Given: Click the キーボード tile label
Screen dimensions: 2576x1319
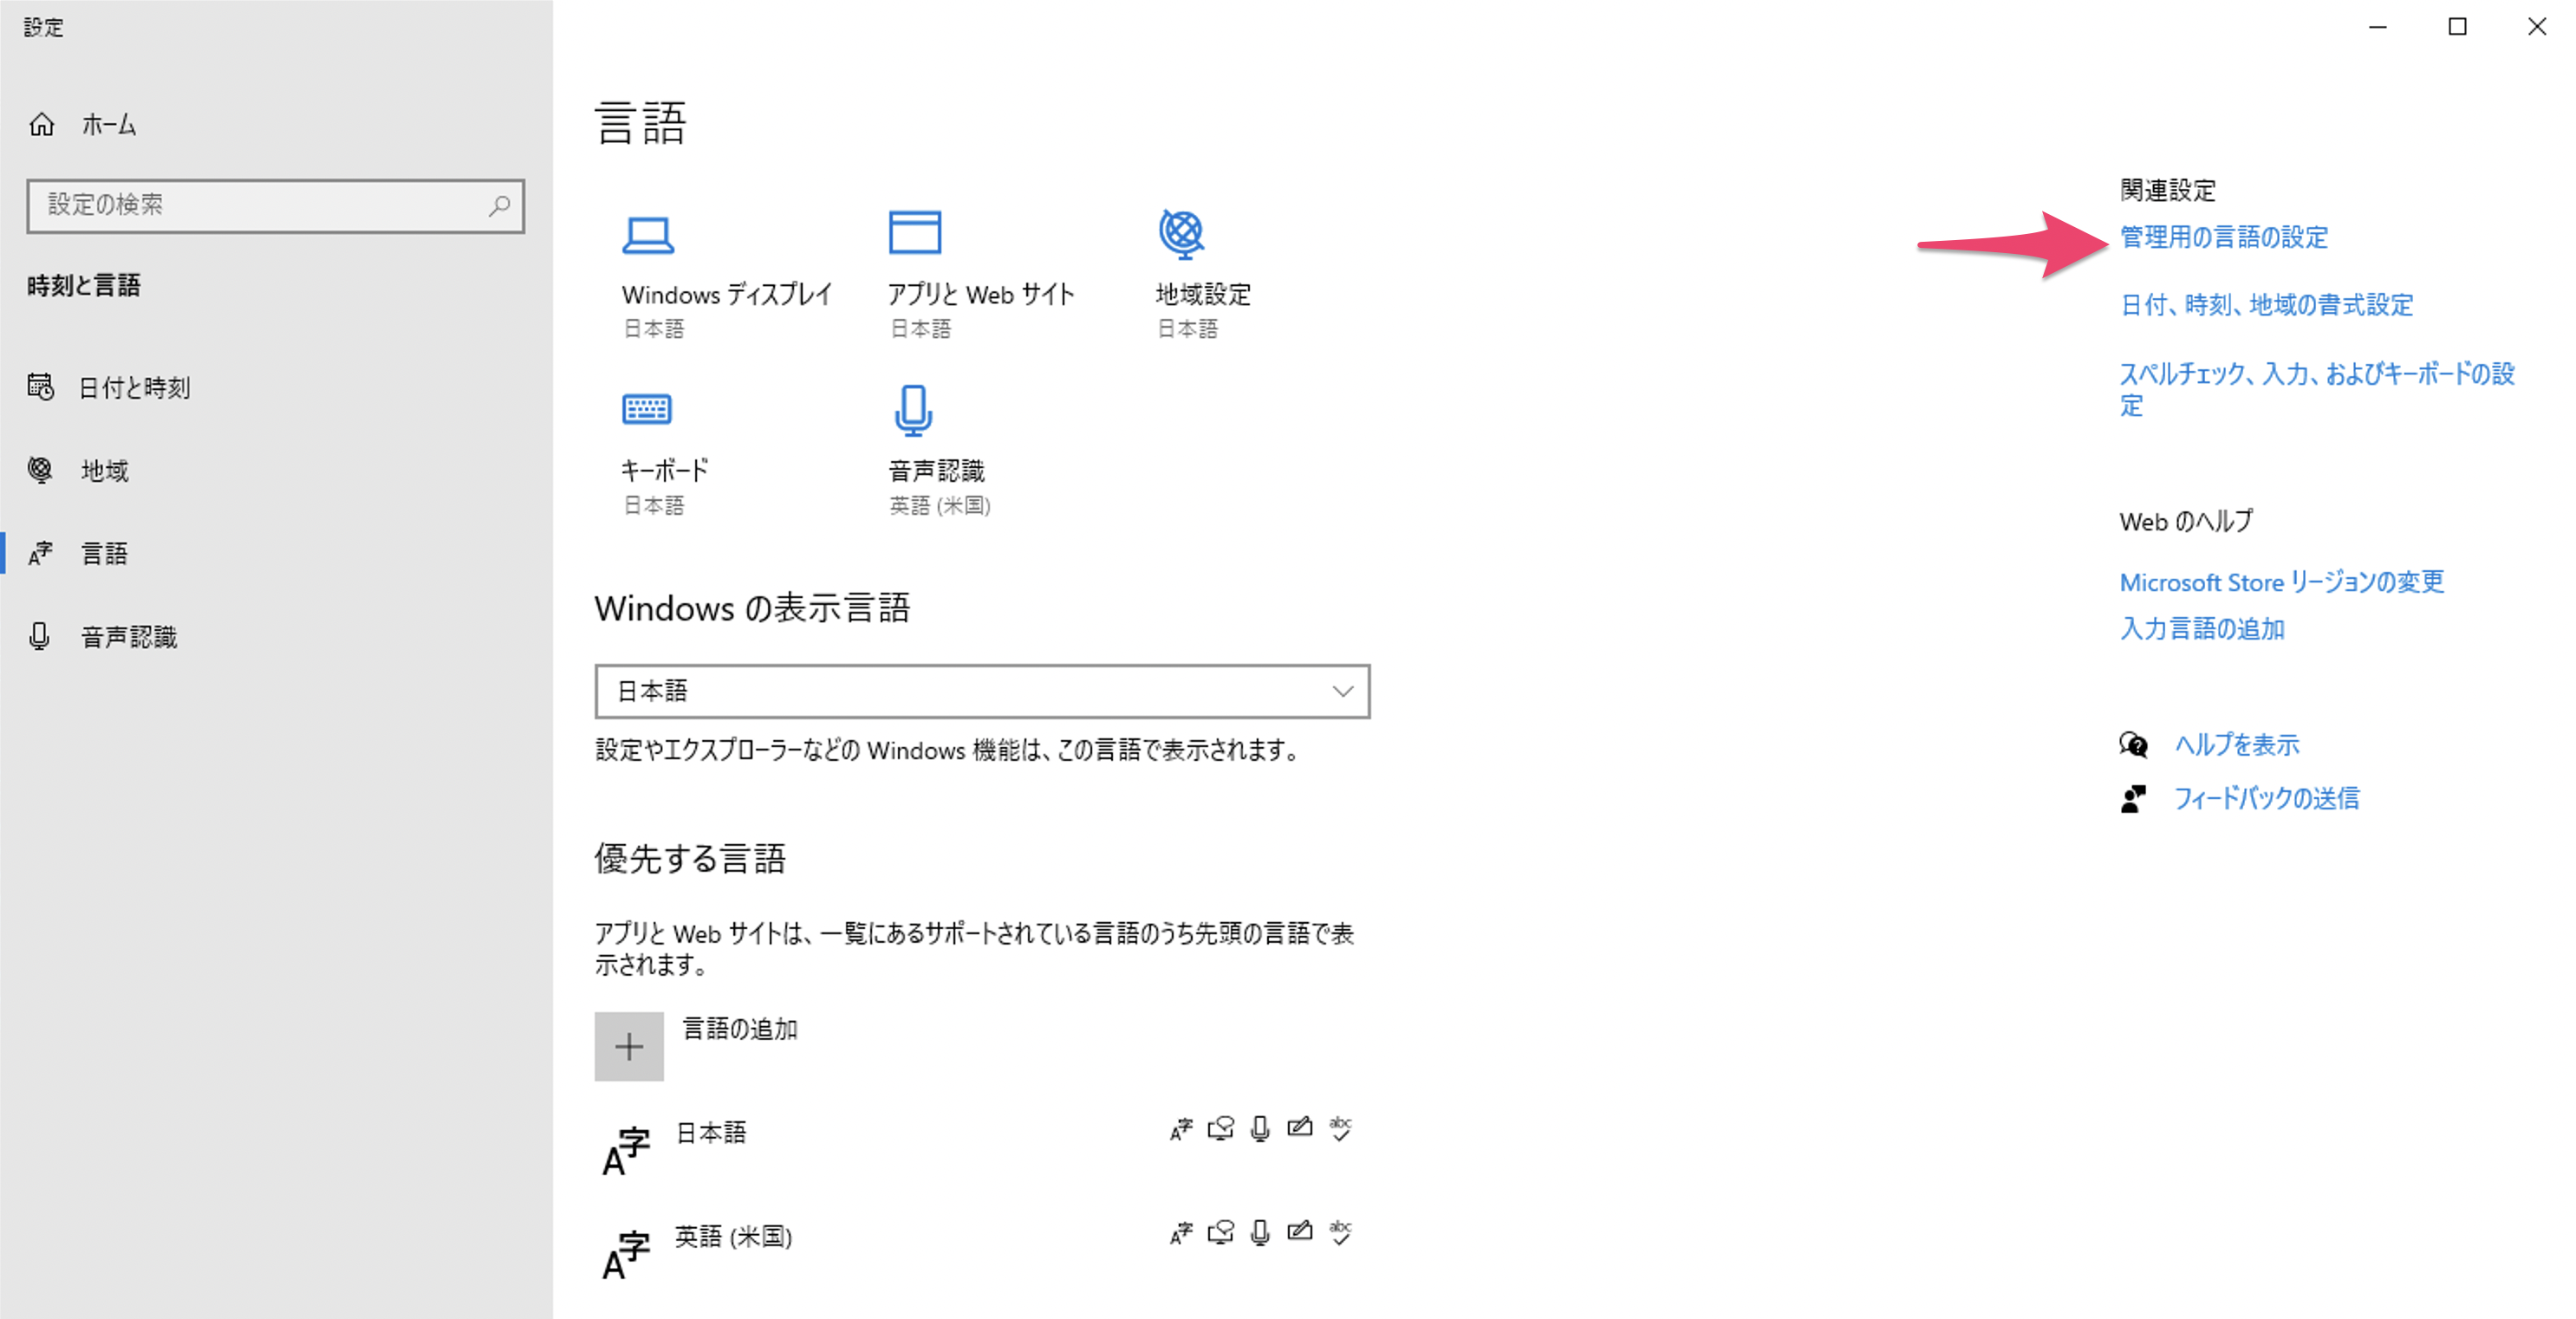Looking at the screenshot, I should (665, 470).
